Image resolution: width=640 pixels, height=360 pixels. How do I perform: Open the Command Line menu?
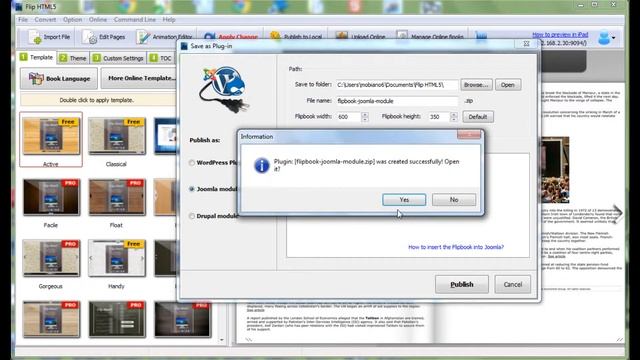pos(135,20)
